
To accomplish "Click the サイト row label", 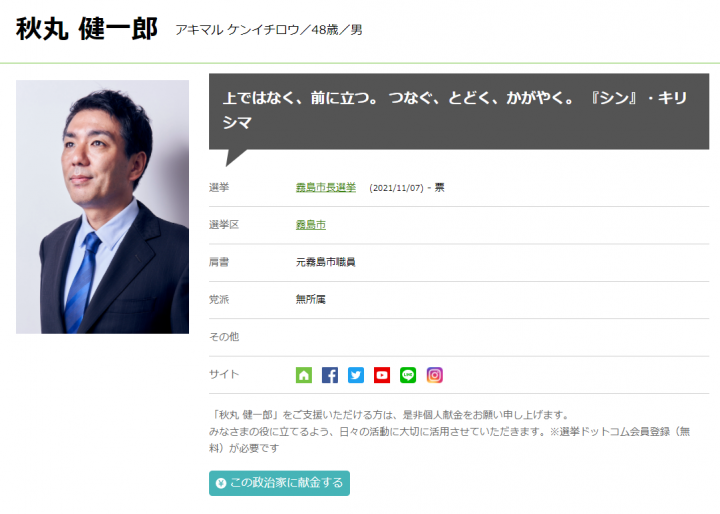I will [224, 374].
